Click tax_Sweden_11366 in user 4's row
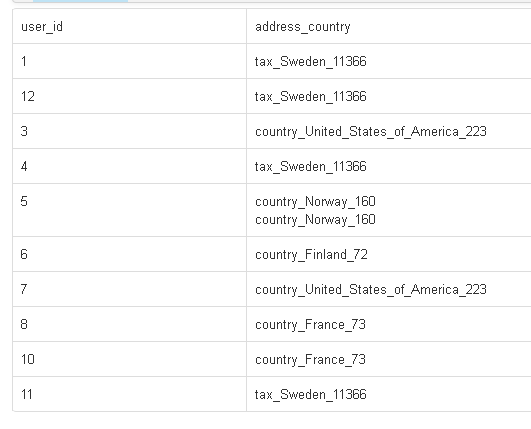This screenshot has width=531, height=429. tap(311, 167)
